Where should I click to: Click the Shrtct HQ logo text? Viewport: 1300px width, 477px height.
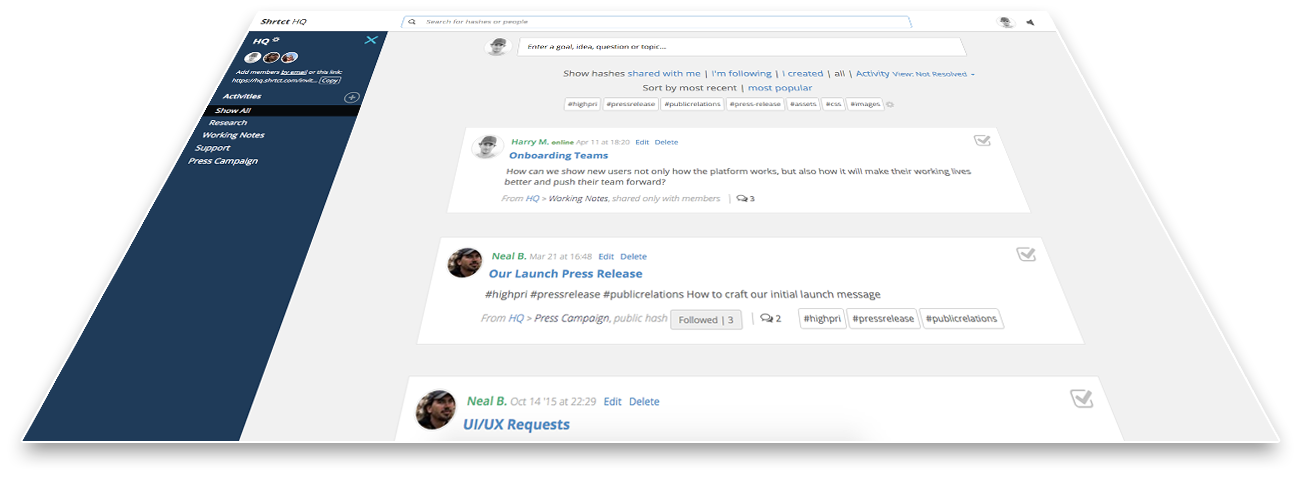(283, 21)
